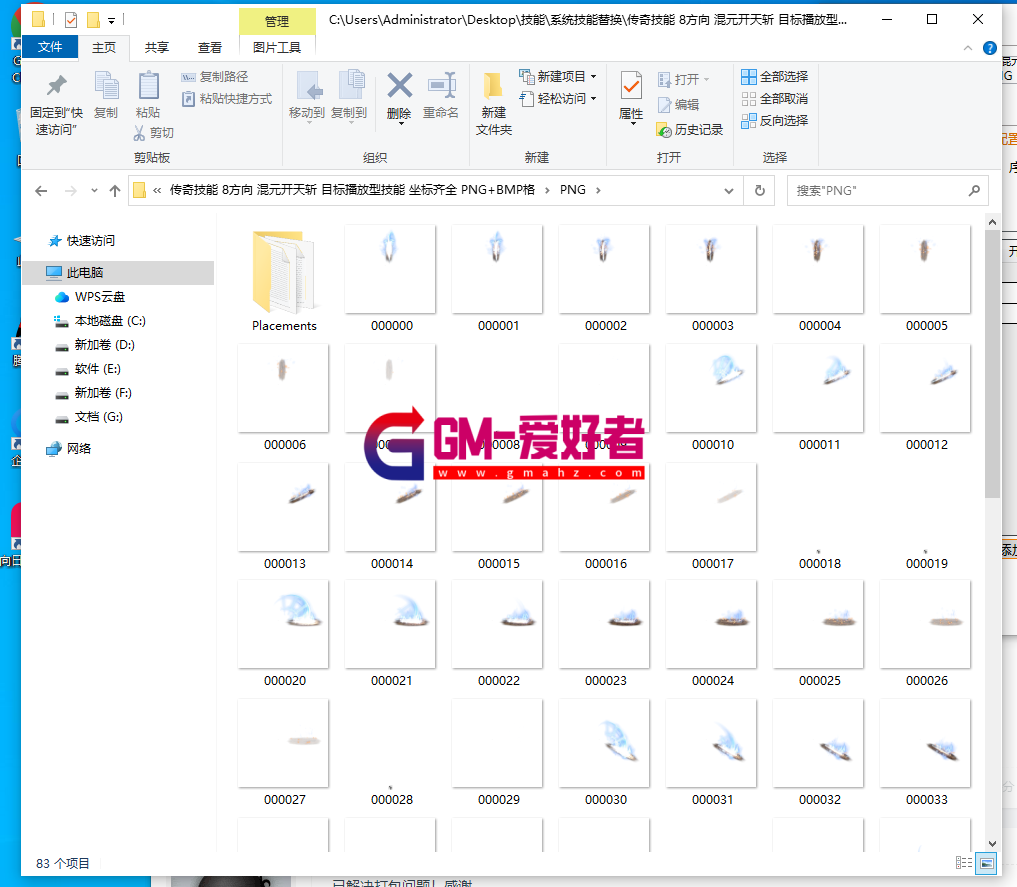
Task: Collapse the ribbon with chevron
Action: tap(968, 48)
